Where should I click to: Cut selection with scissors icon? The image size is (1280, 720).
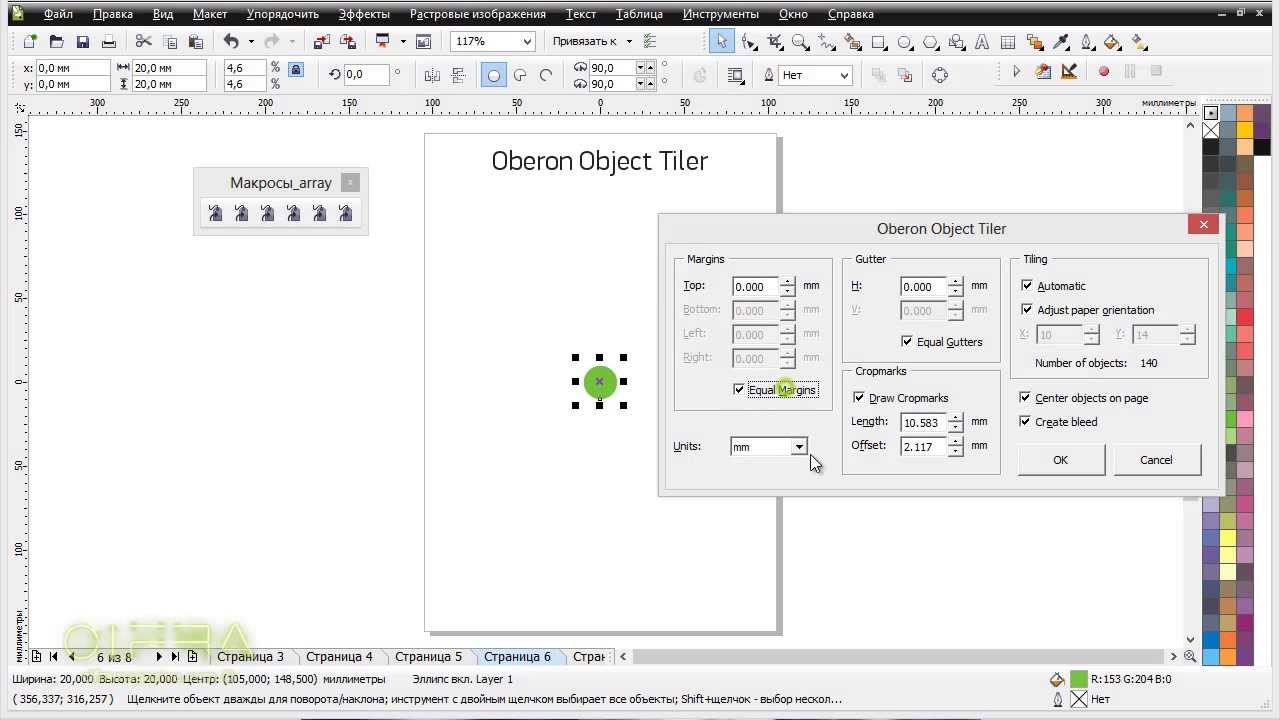[x=143, y=42]
